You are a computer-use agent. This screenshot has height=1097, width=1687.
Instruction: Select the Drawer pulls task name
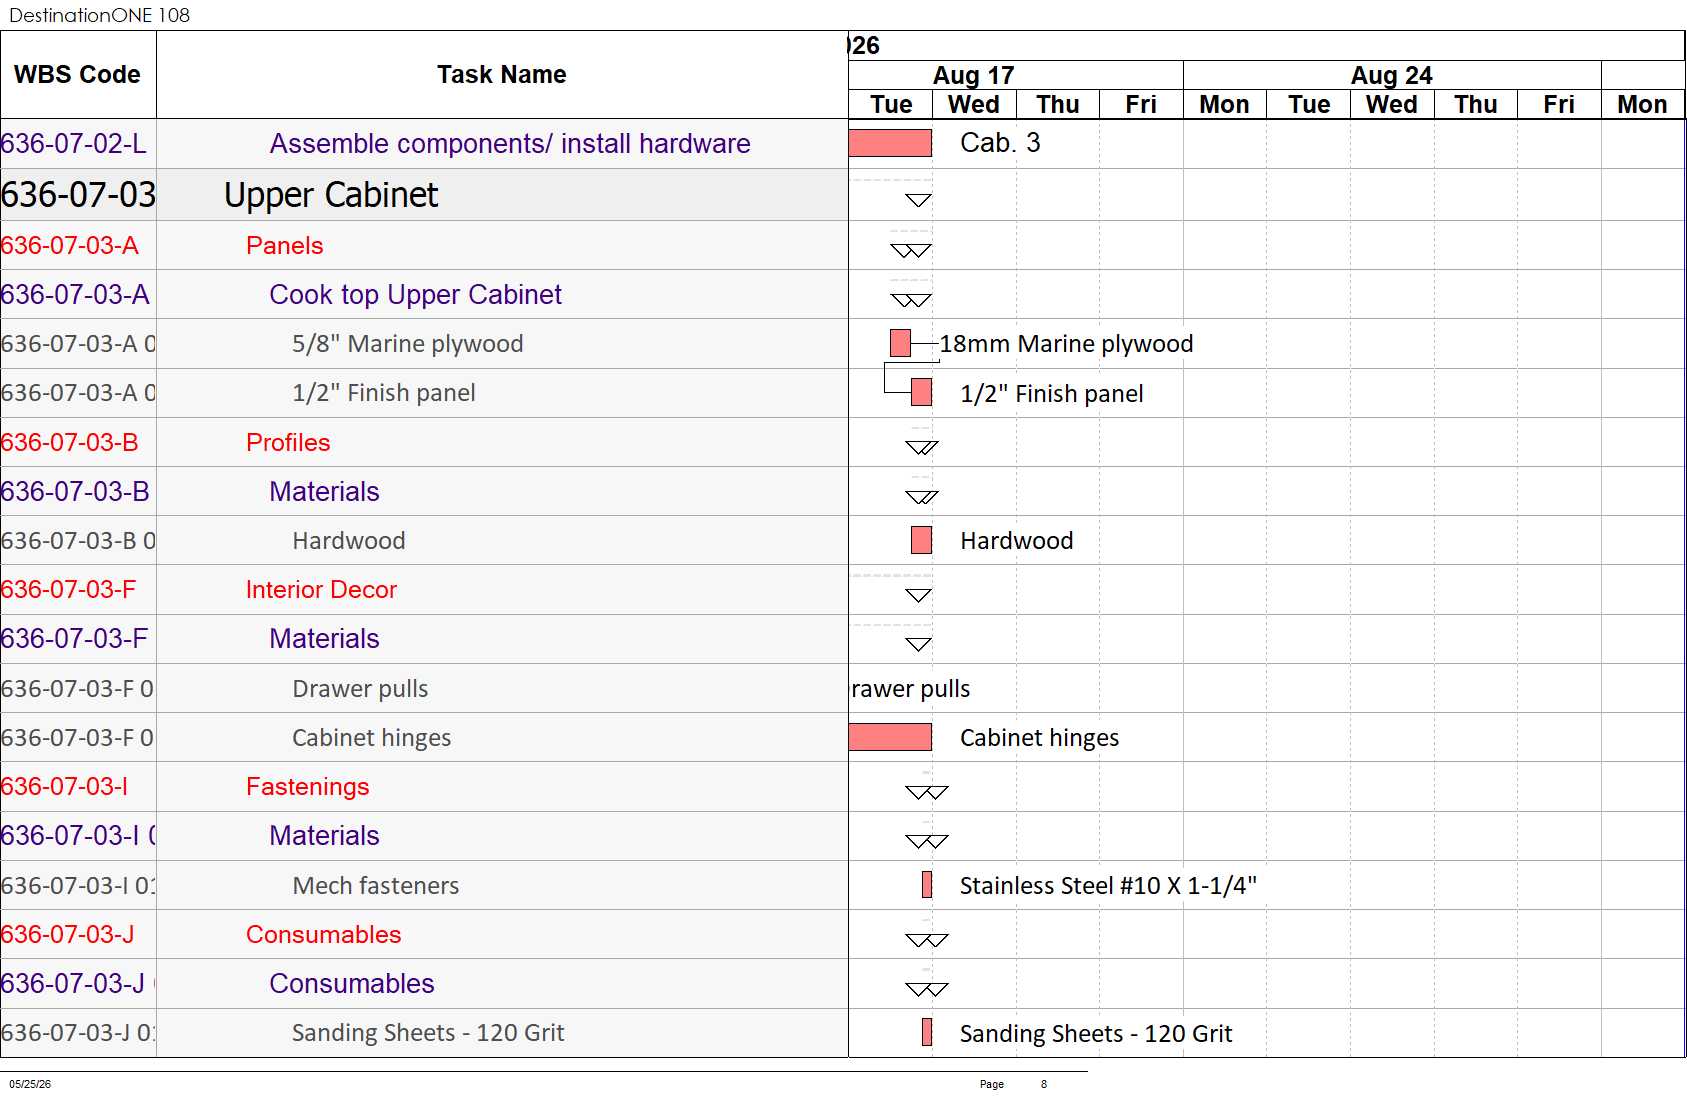click(360, 689)
